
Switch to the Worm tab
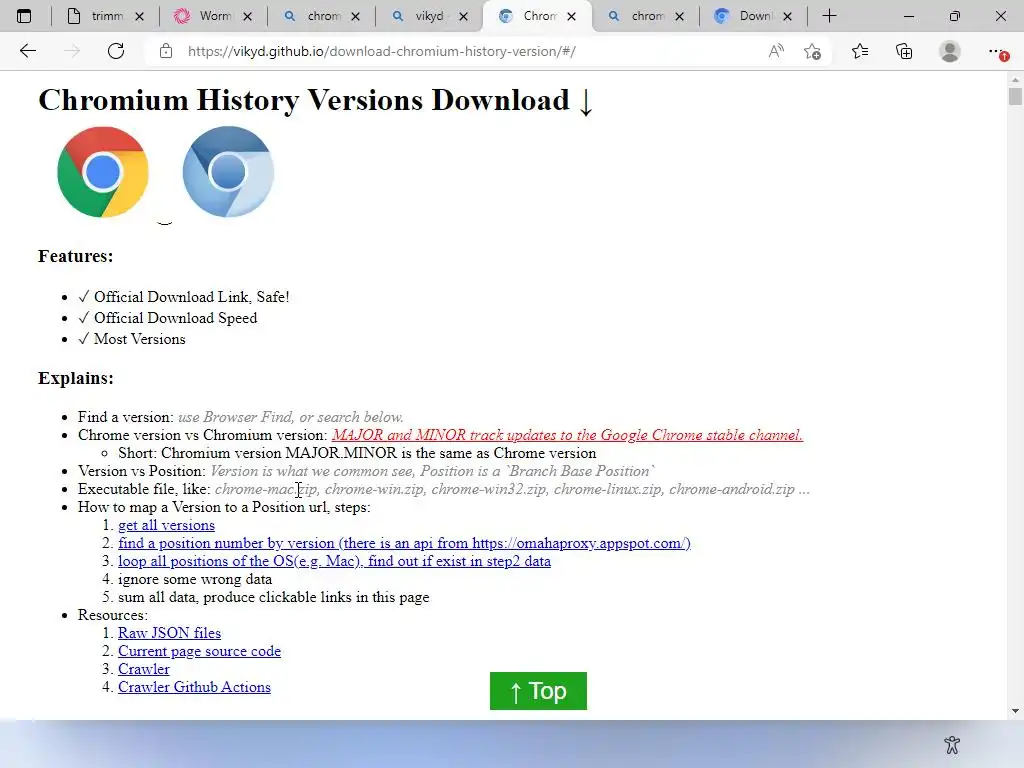pos(212,16)
